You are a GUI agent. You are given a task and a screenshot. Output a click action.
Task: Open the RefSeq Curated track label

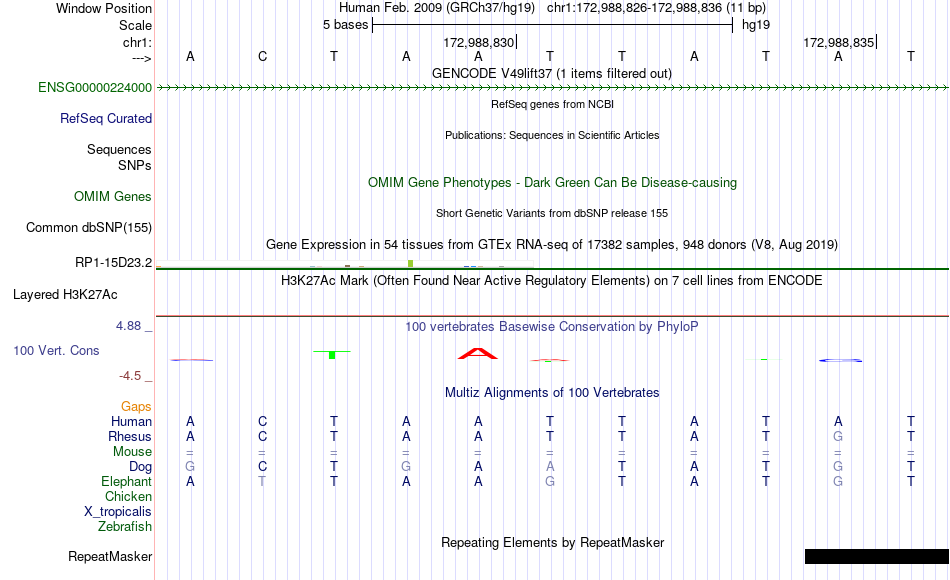pyautogui.click(x=105, y=119)
